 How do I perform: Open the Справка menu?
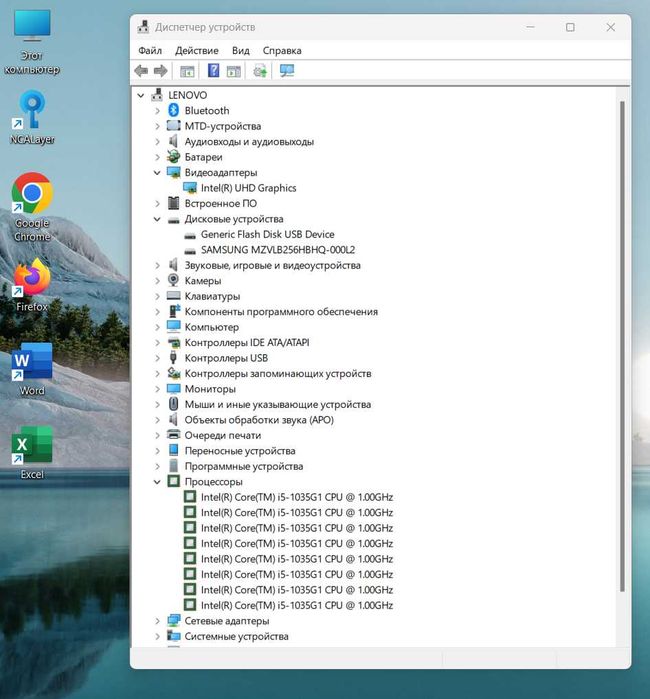pos(282,50)
